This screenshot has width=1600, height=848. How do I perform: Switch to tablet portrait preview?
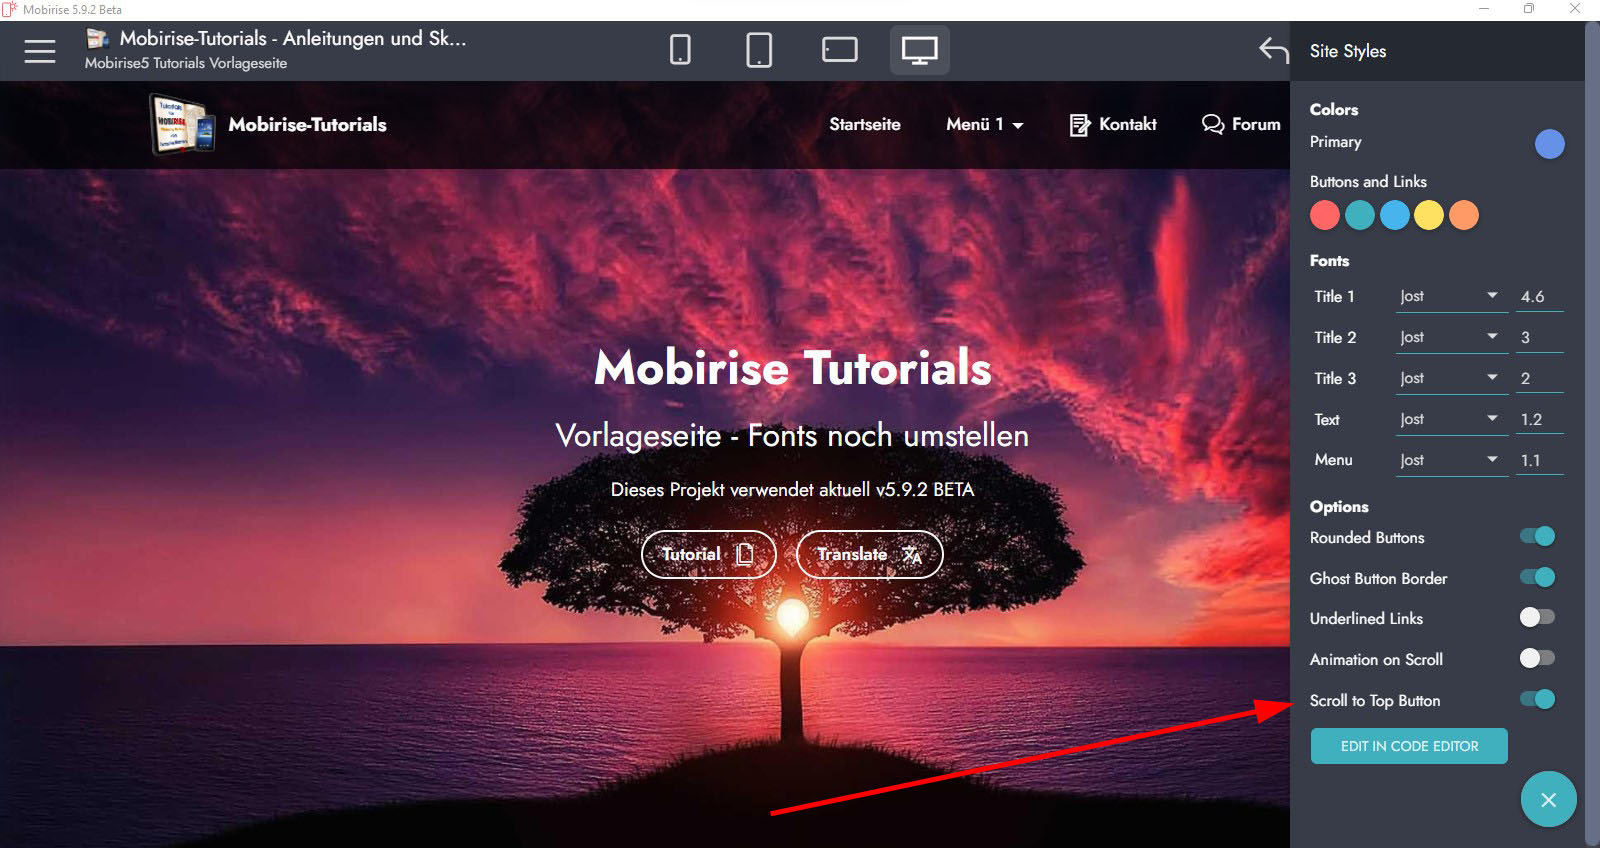pyautogui.click(x=759, y=50)
